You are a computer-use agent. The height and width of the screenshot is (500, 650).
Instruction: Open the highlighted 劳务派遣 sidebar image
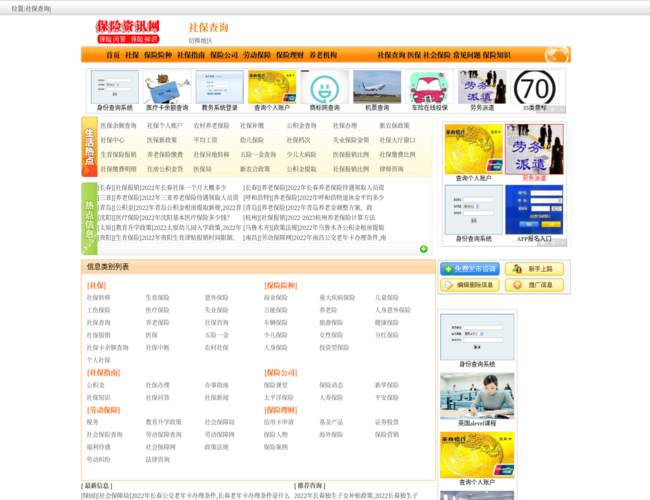(x=534, y=149)
